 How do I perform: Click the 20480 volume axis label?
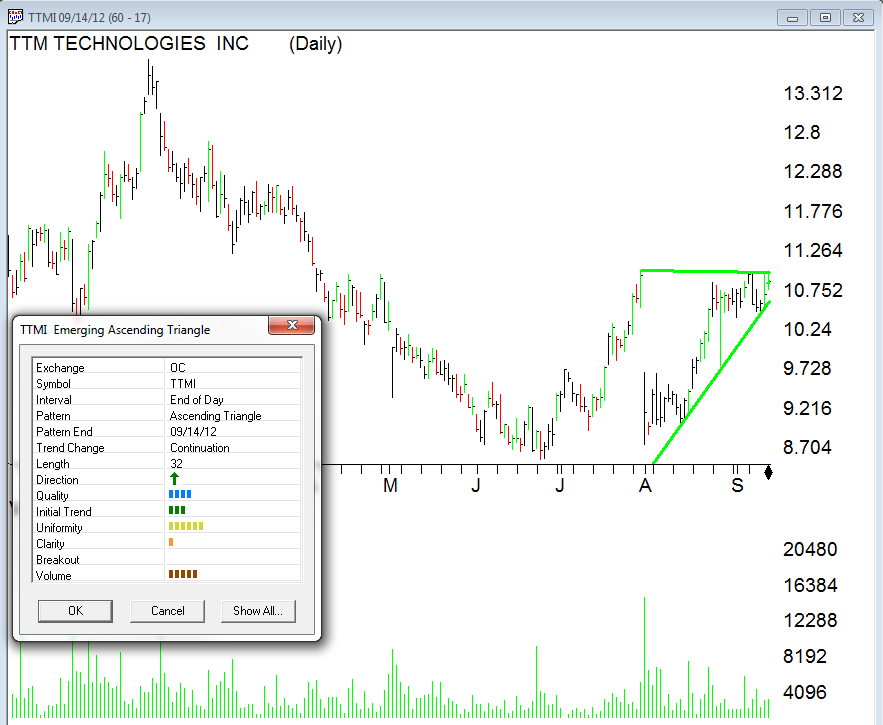(x=810, y=549)
